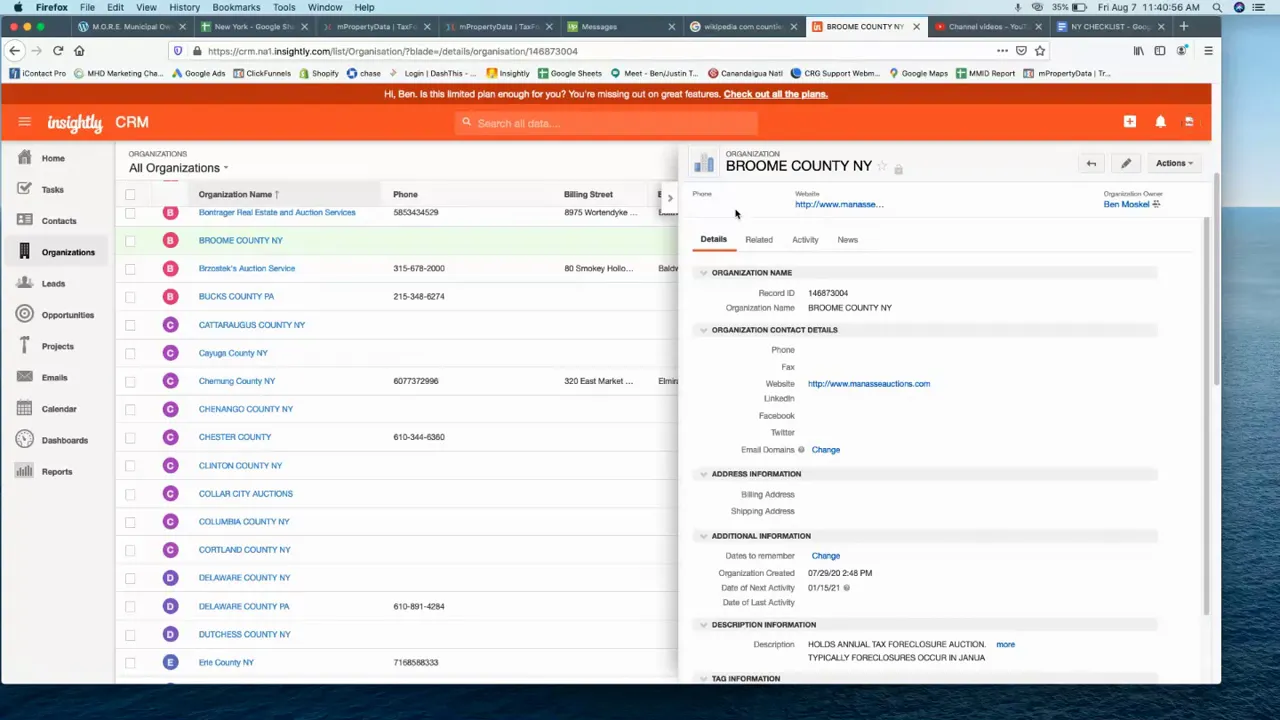
Task: Check the BUCKS COUNTY PA checkbox
Action: coord(130,296)
